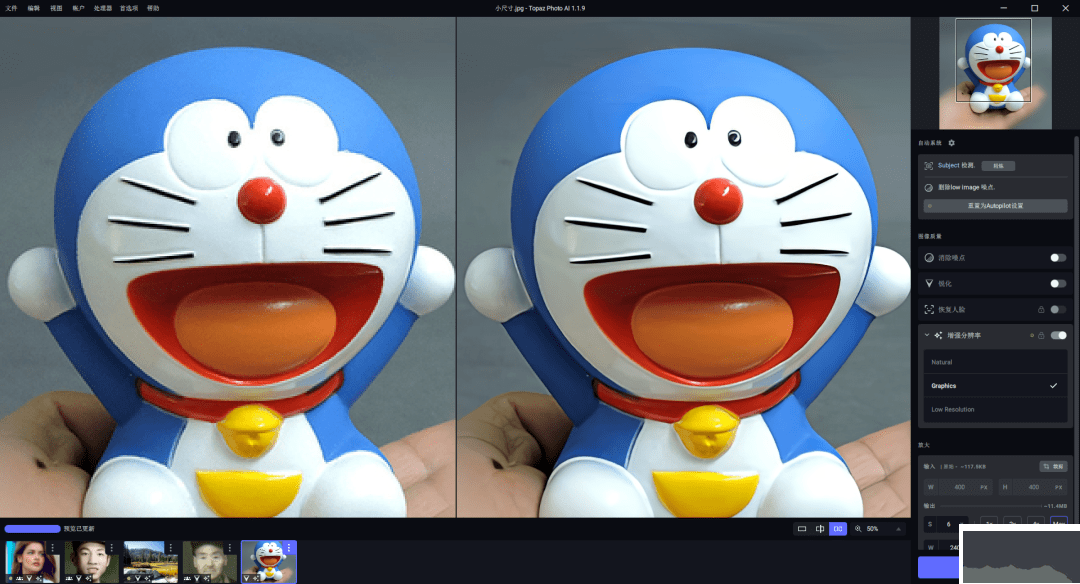1080x584 pixels.
Task: Open the 视图 (View) menu
Action: tap(56, 8)
